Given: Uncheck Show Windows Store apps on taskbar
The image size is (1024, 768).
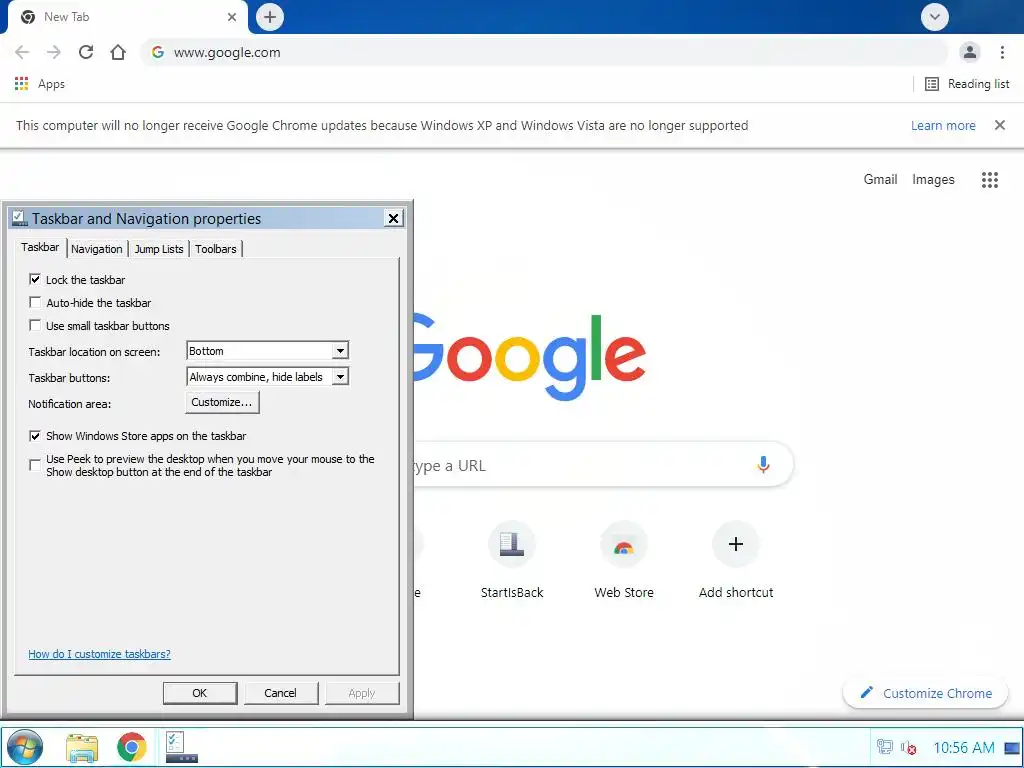Looking at the screenshot, I should tap(35, 436).
